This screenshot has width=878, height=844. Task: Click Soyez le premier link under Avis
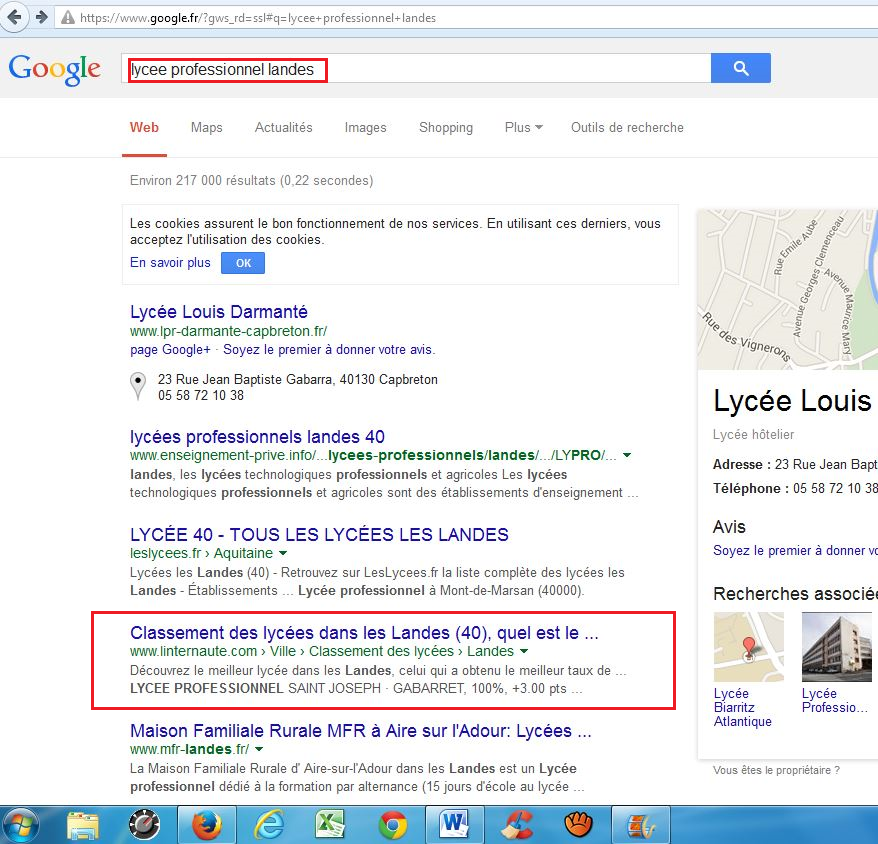point(795,551)
